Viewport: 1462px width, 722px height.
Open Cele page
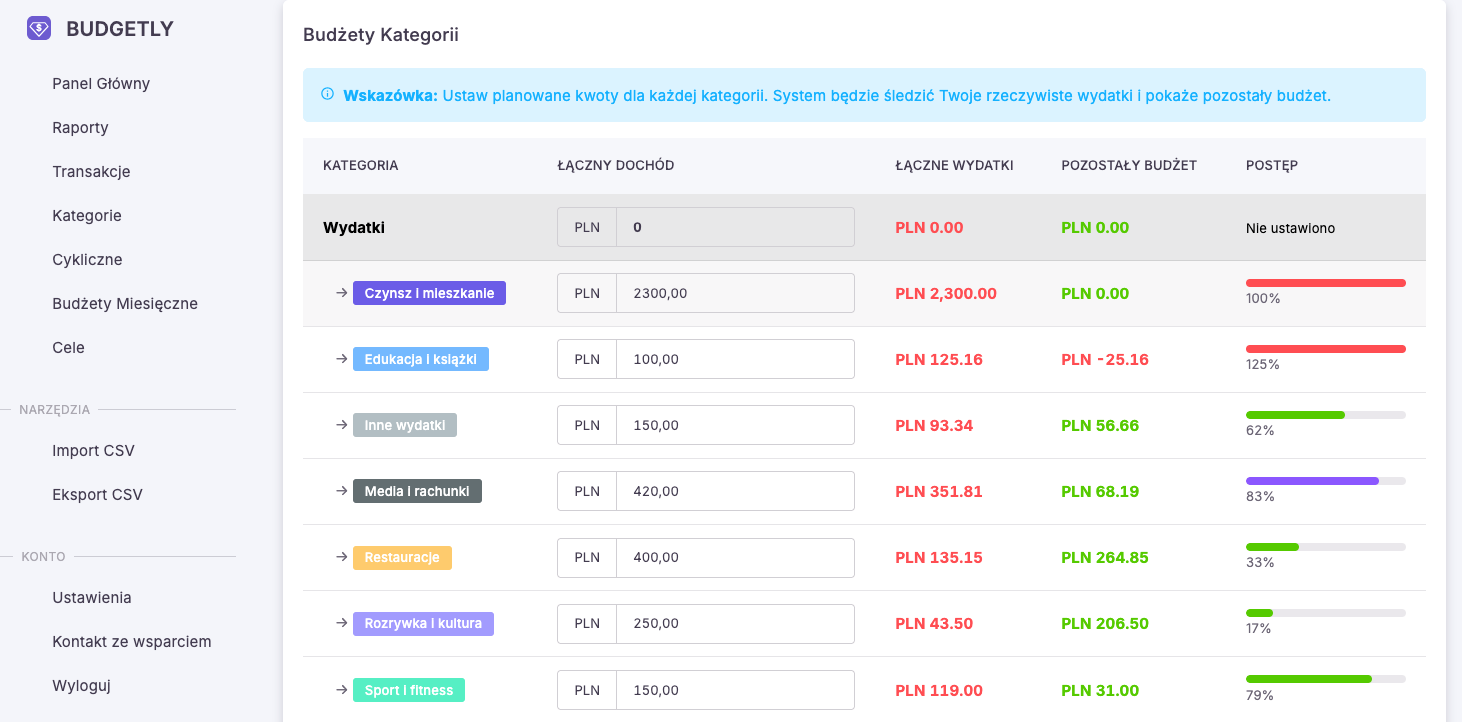click(68, 347)
